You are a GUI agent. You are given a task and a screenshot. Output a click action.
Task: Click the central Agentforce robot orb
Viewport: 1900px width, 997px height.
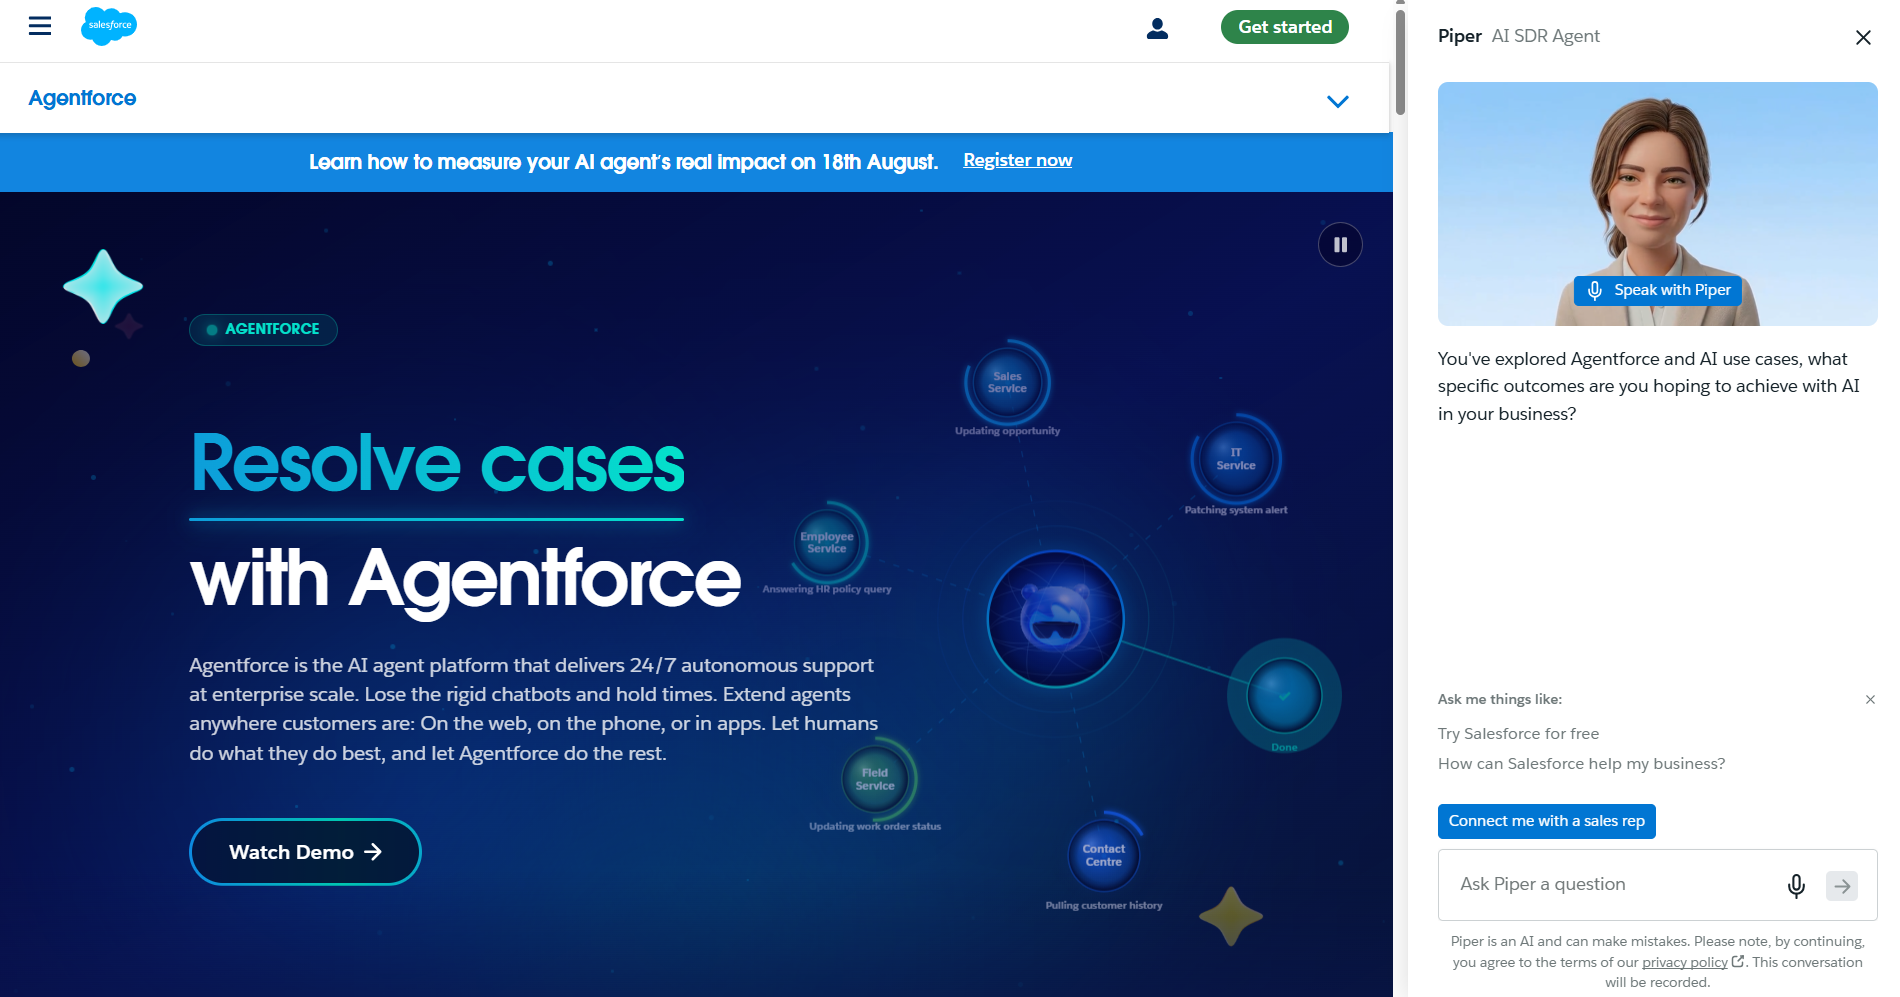(1055, 619)
